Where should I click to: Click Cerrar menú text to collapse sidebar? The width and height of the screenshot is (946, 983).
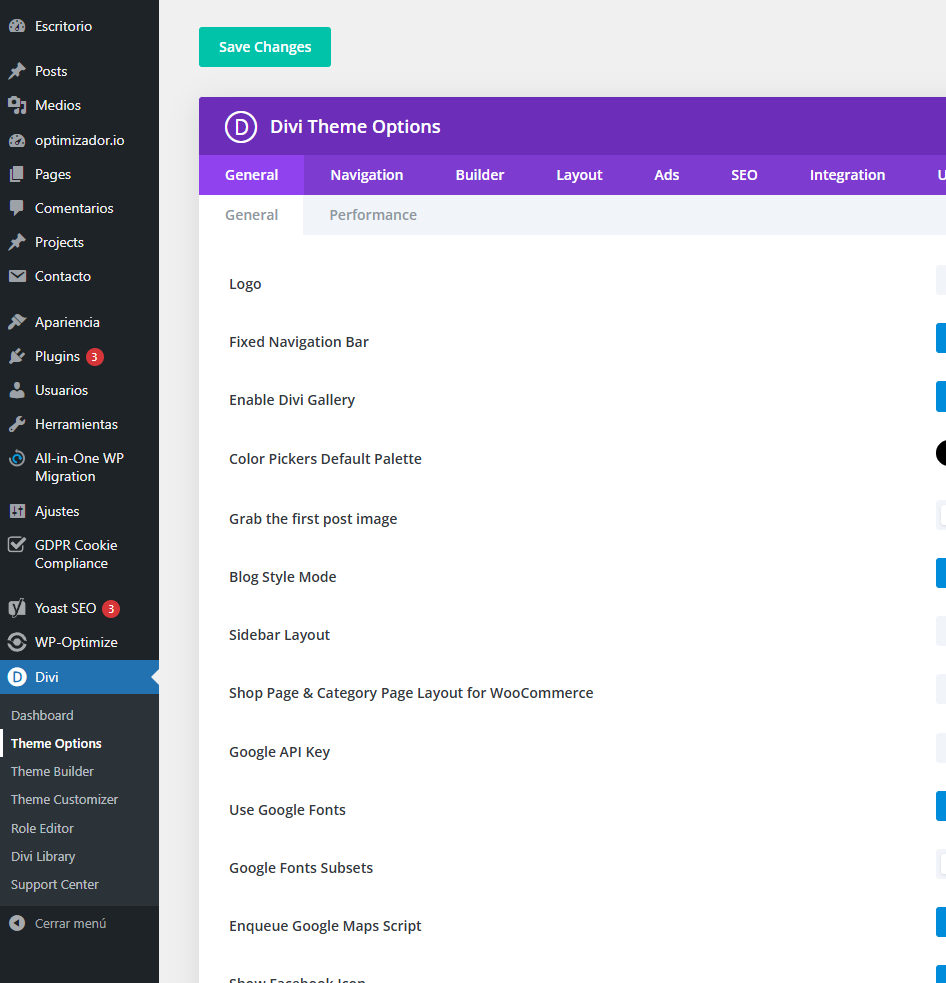click(70, 923)
